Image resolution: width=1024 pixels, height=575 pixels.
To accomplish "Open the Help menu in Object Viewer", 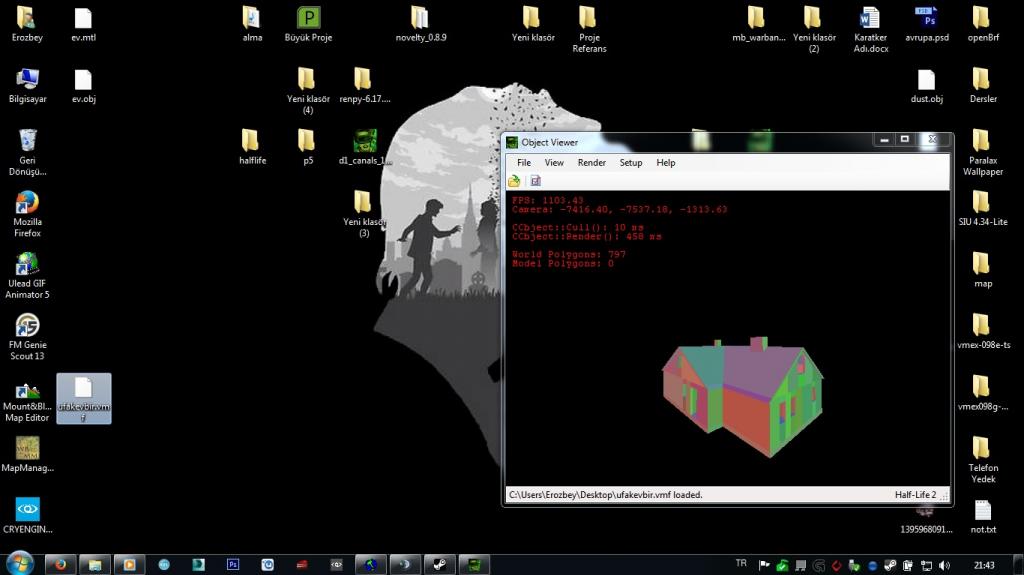I will (665, 163).
